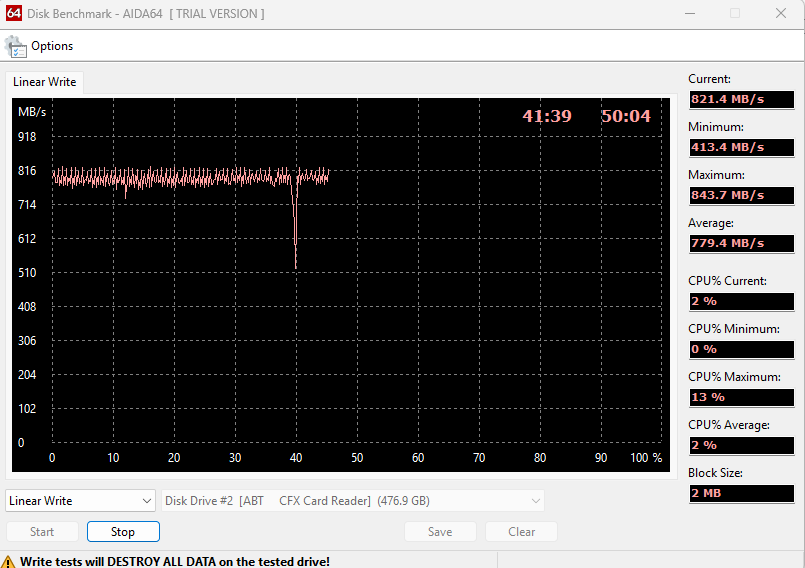This screenshot has width=805, height=568.
Task: Click the Save button
Action: pos(440,532)
